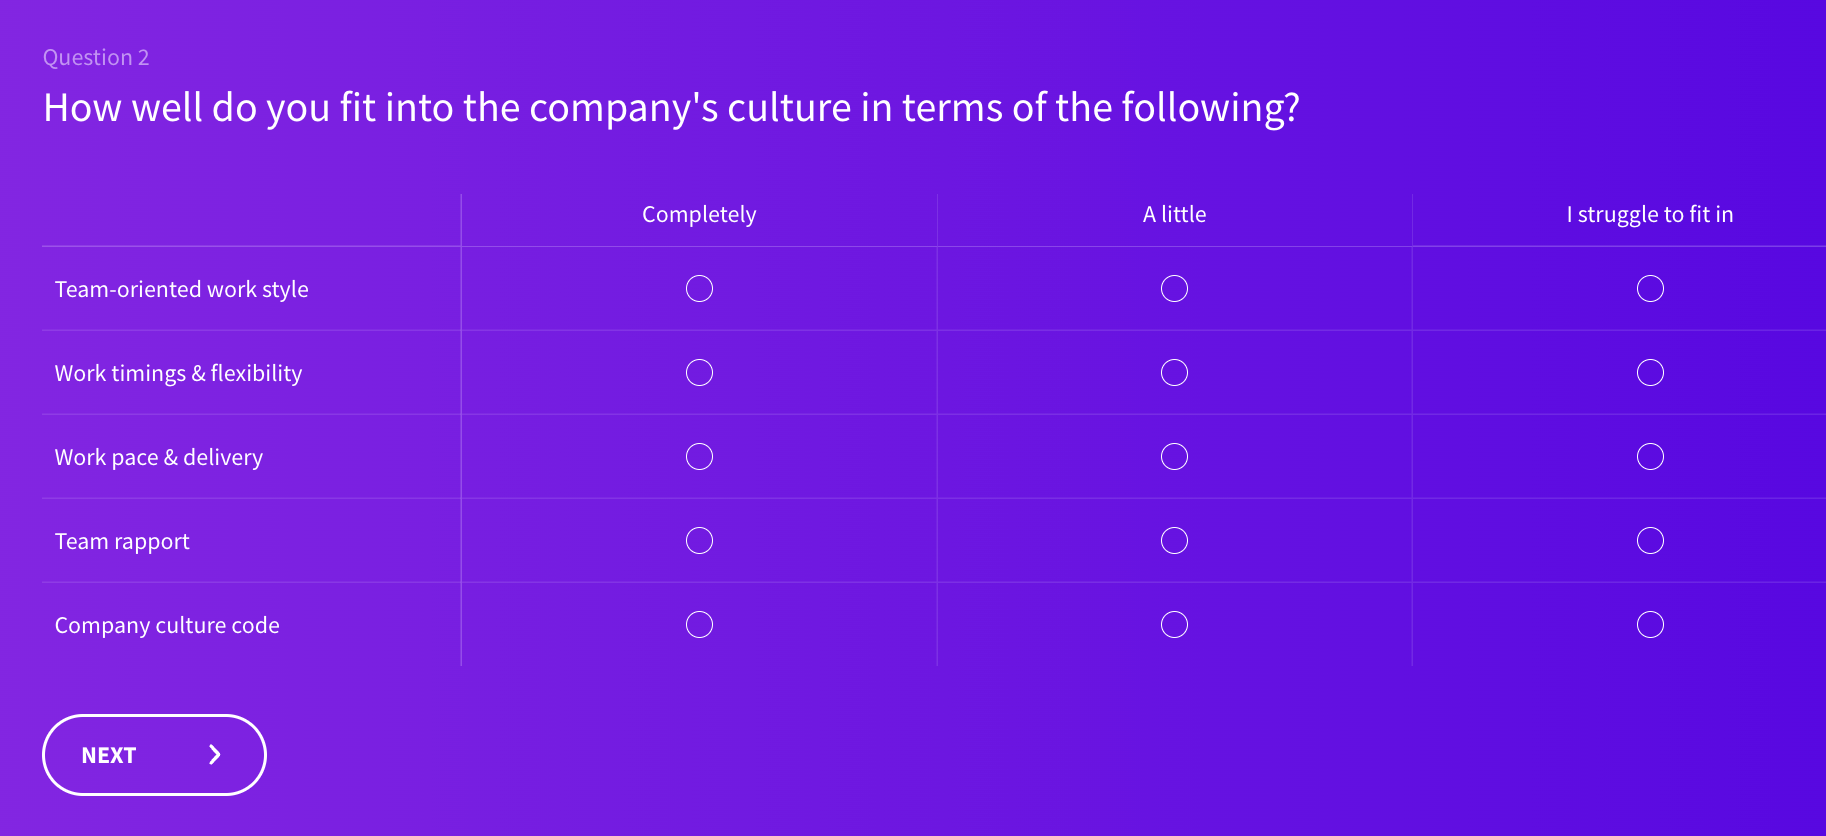Viewport: 1826px width, 836px height.
Task: Select A little for Team-oriented work style
Action: tap(1174, 289)
